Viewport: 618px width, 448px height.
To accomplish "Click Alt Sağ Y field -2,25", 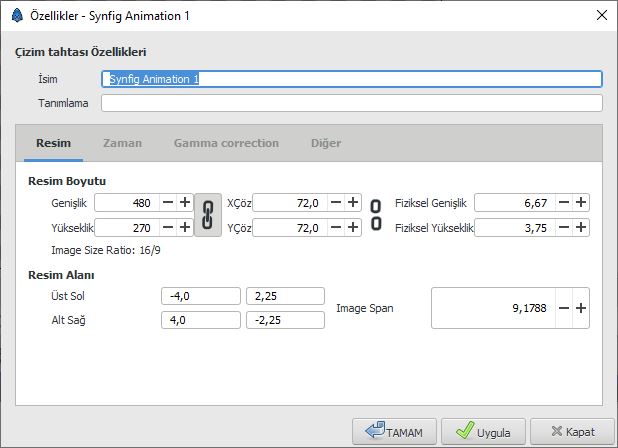I will coord(285,320).
